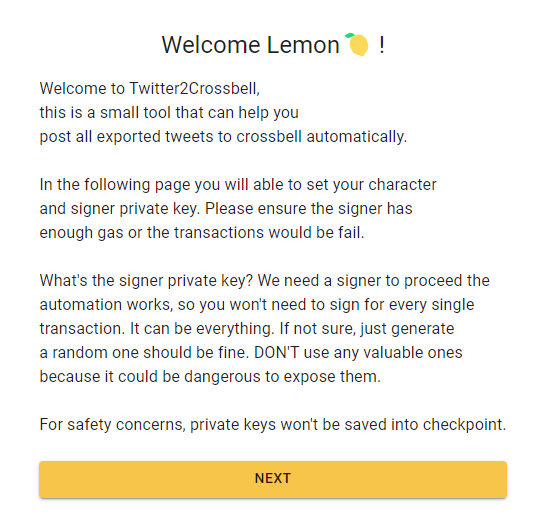Click the "enough gas or the transactions" line
Image resolution: width=543 pixels, height=524 pixels.
[202, 232]
